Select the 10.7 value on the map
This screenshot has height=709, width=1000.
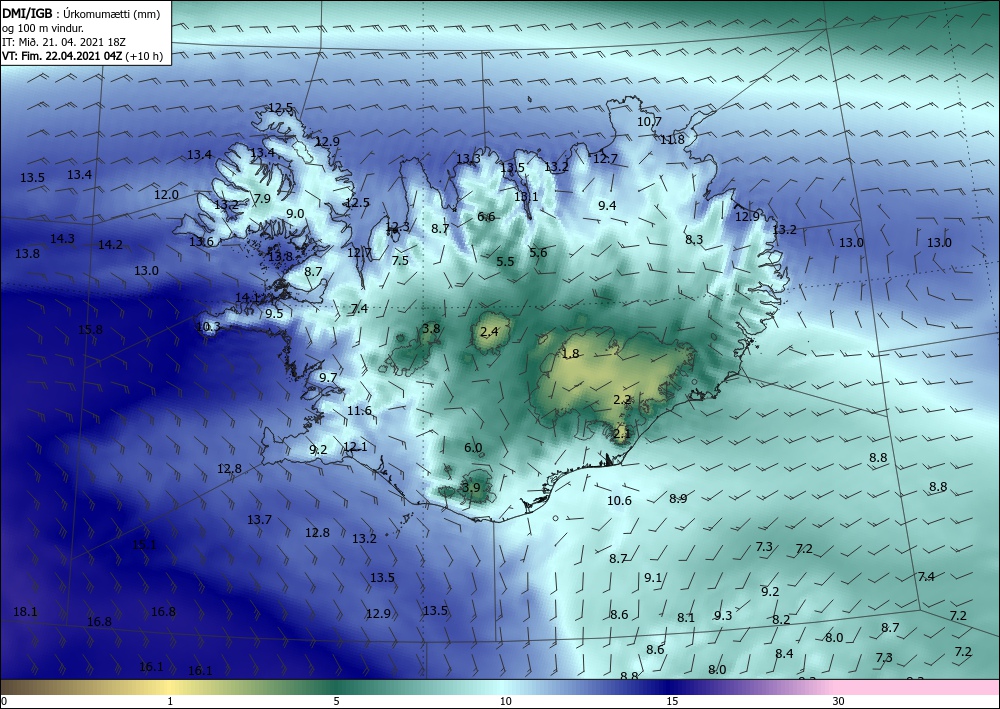coord(649,121)
